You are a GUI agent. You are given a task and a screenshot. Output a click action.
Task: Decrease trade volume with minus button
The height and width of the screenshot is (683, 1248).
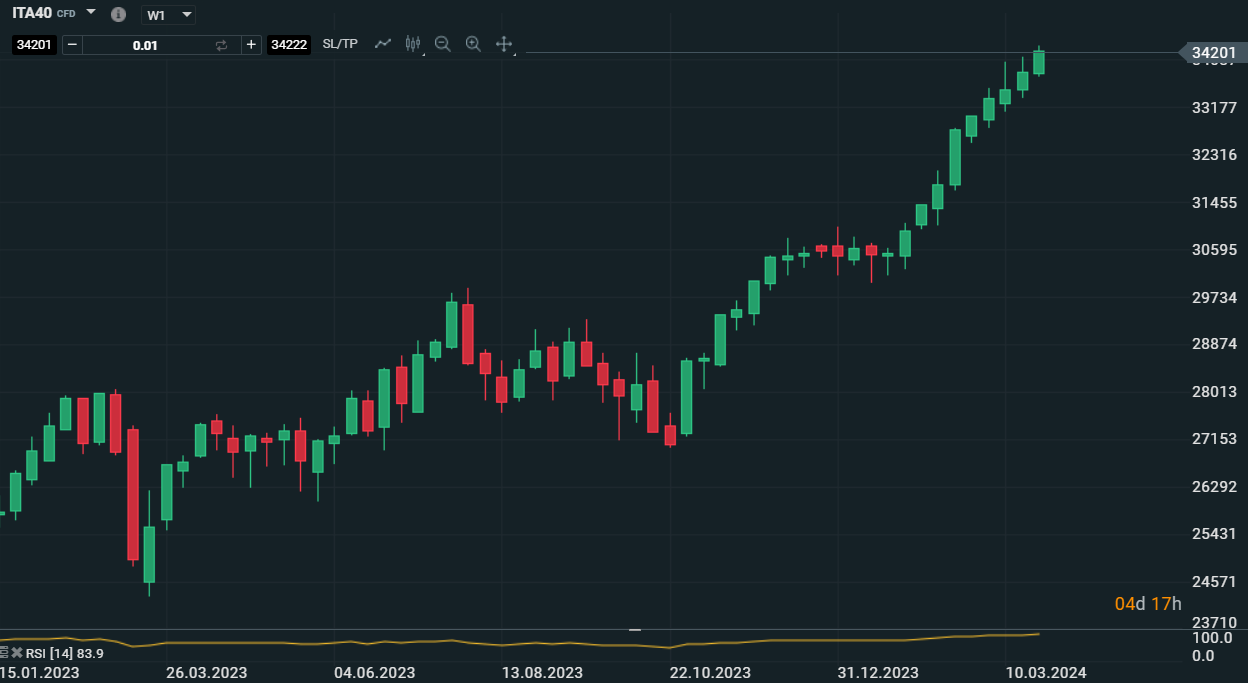pyautogui.click(x=73, y=45)
